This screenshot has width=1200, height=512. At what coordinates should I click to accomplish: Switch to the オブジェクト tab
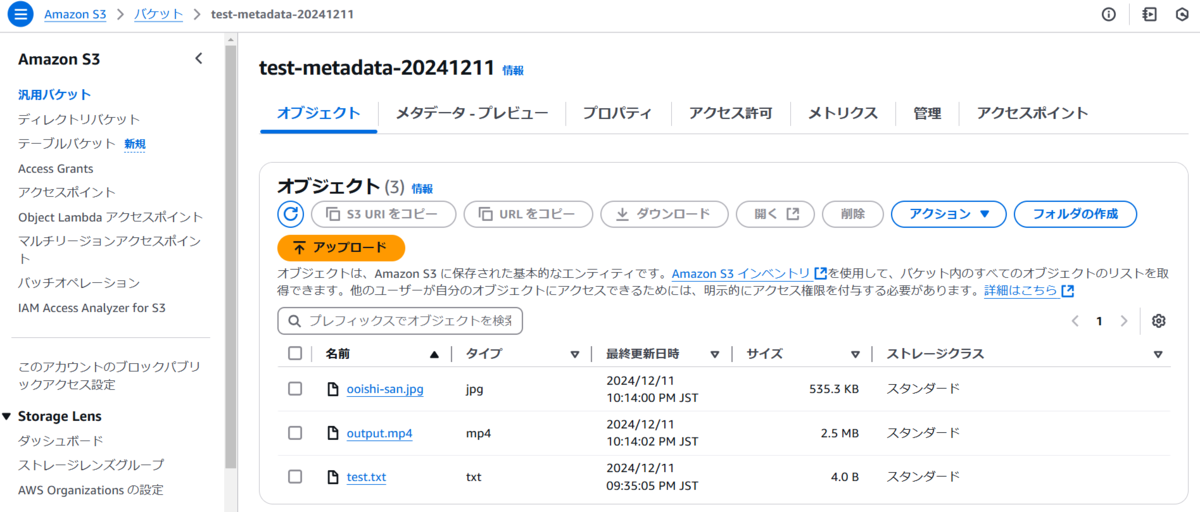coord(318,113)
